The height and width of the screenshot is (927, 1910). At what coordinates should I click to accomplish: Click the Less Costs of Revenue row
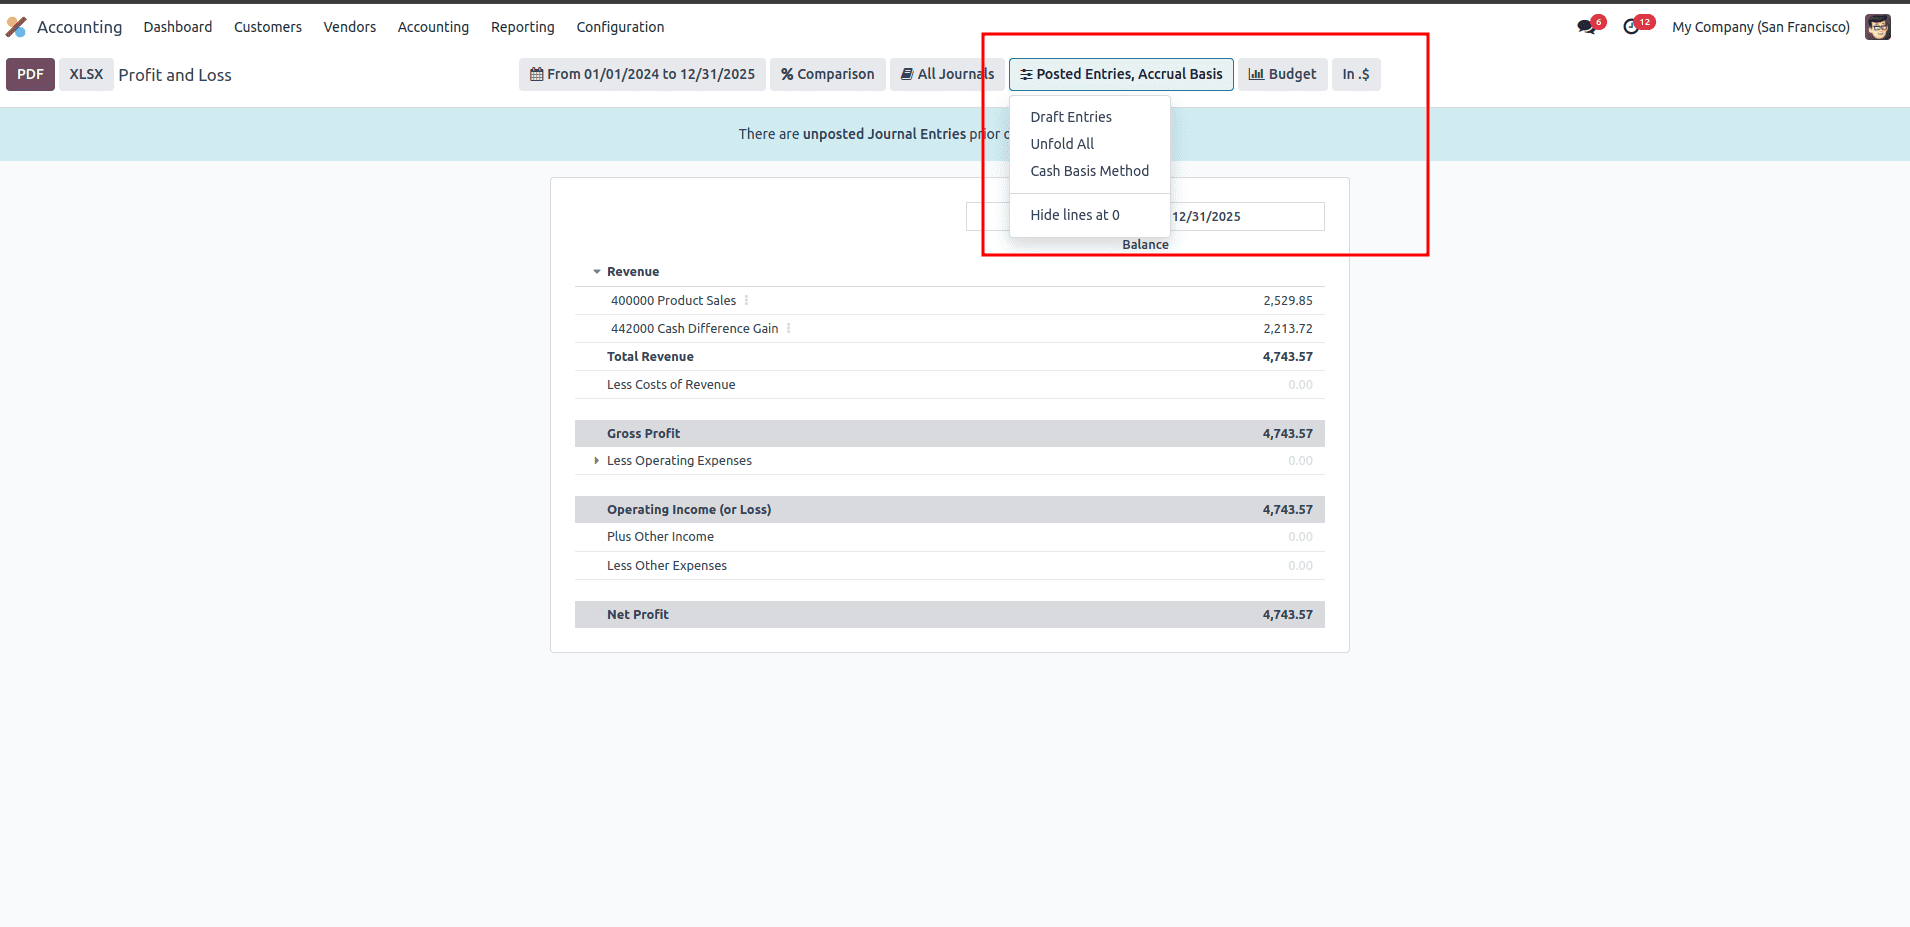[950, 385]
